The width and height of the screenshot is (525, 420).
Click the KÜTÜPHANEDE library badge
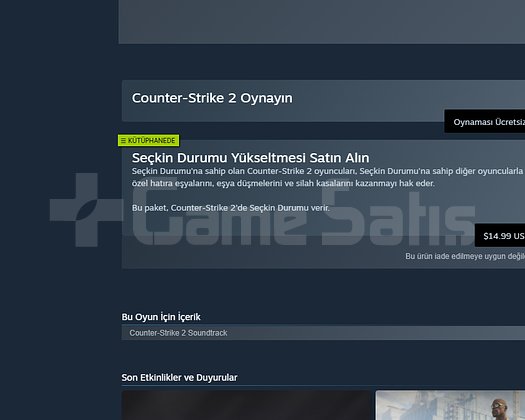coord(148,140)
